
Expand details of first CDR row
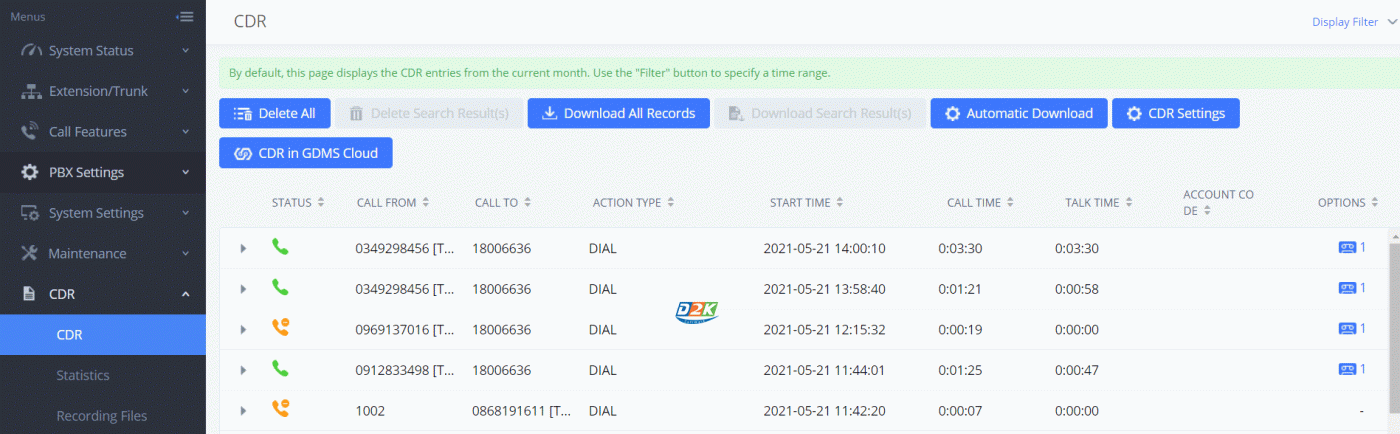click(243, 248)
